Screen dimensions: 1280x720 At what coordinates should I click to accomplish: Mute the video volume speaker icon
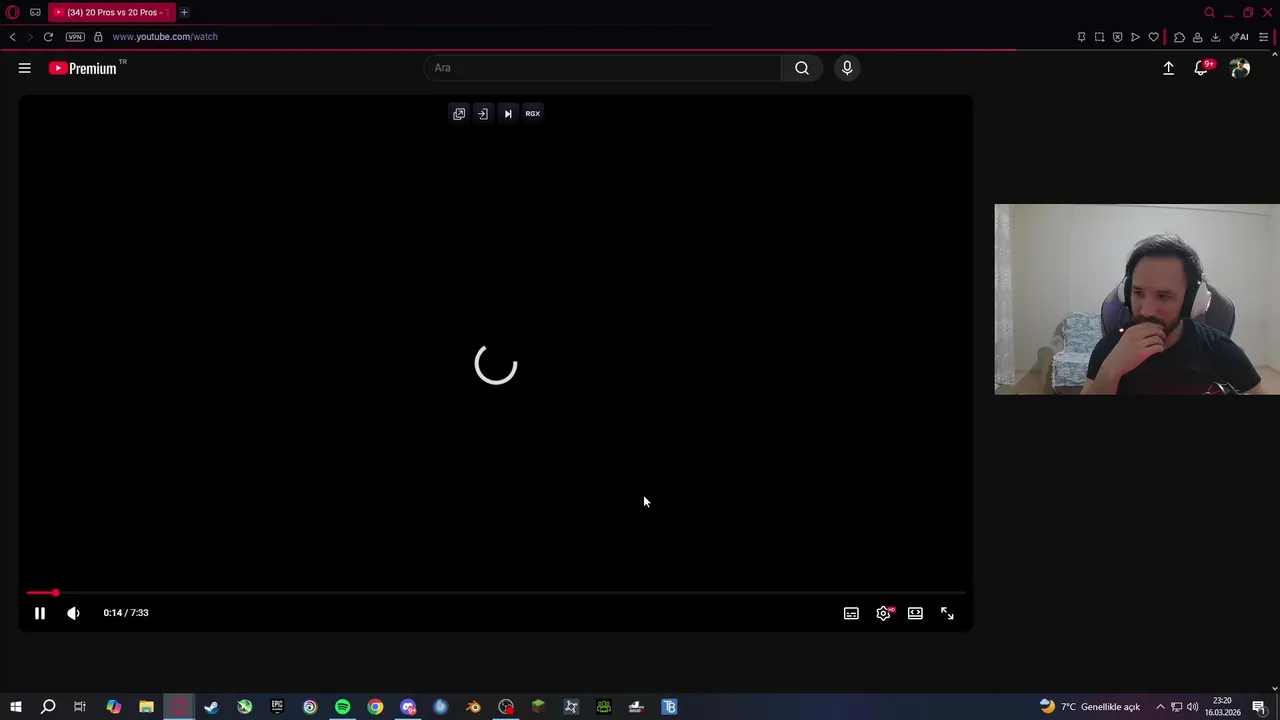click(x=73, y=613)
